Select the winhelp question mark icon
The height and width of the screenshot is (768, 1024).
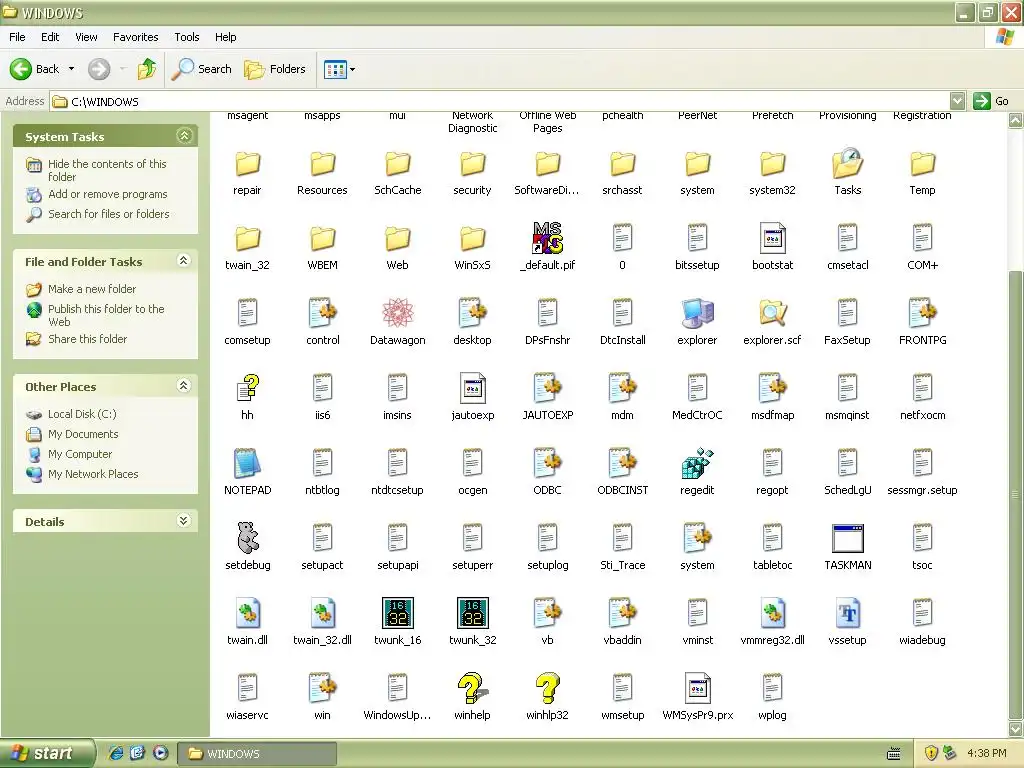472,688
